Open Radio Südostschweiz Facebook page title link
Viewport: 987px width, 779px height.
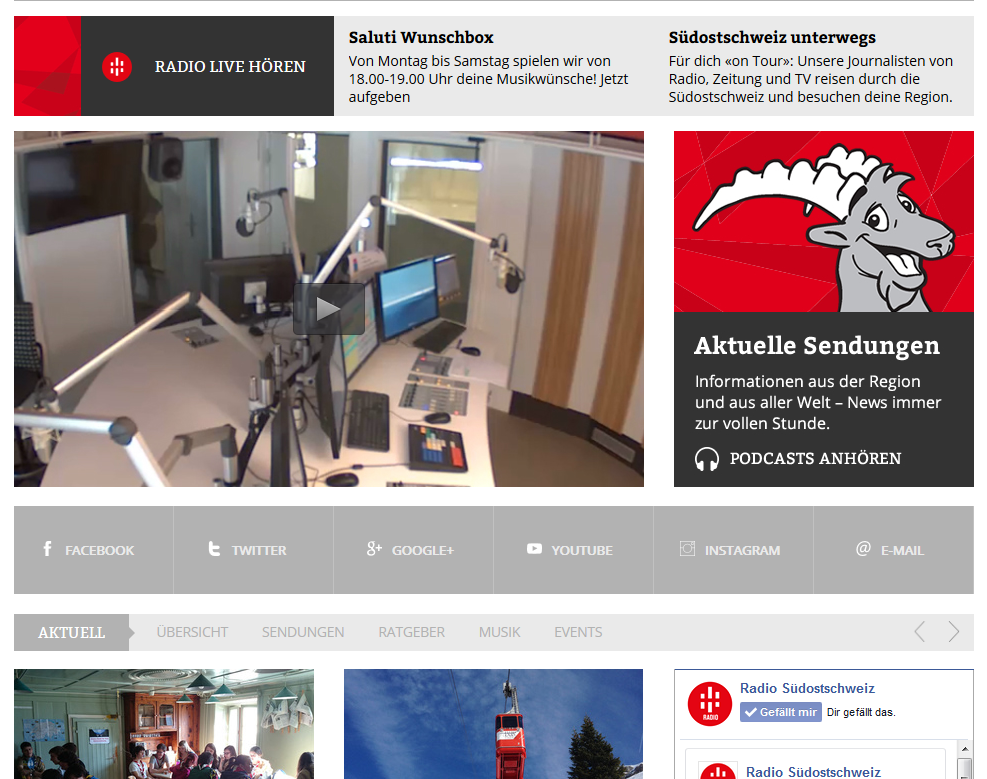tap(807, 688)
